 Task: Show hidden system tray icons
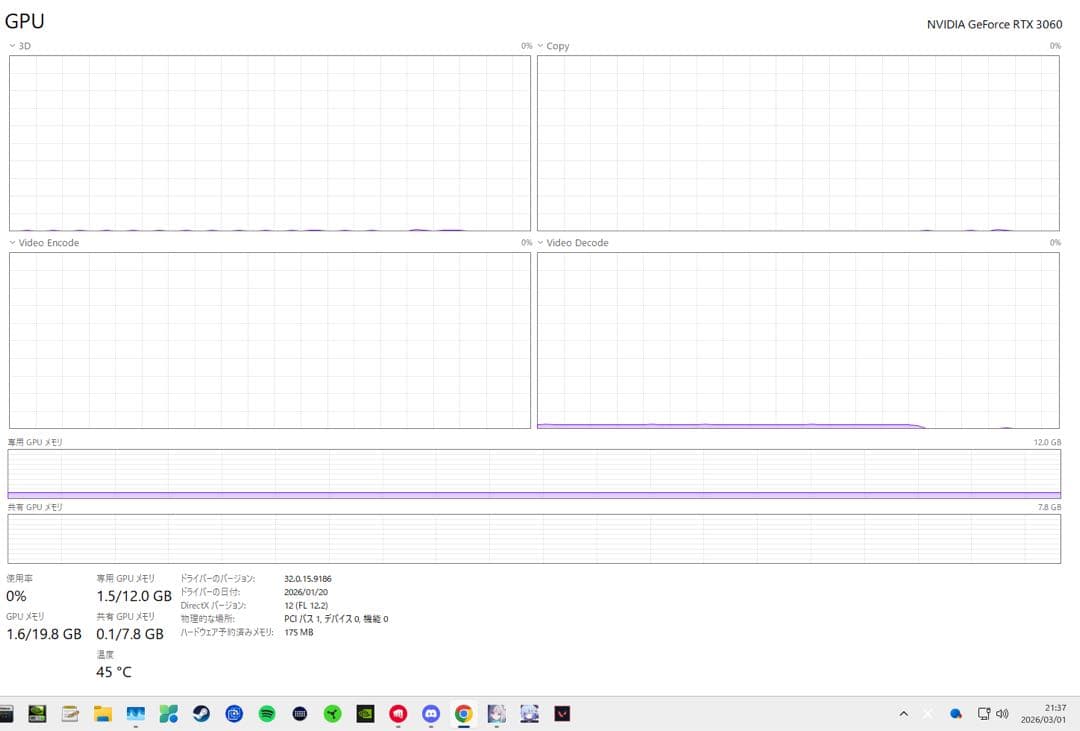click(x=904, y=714)
